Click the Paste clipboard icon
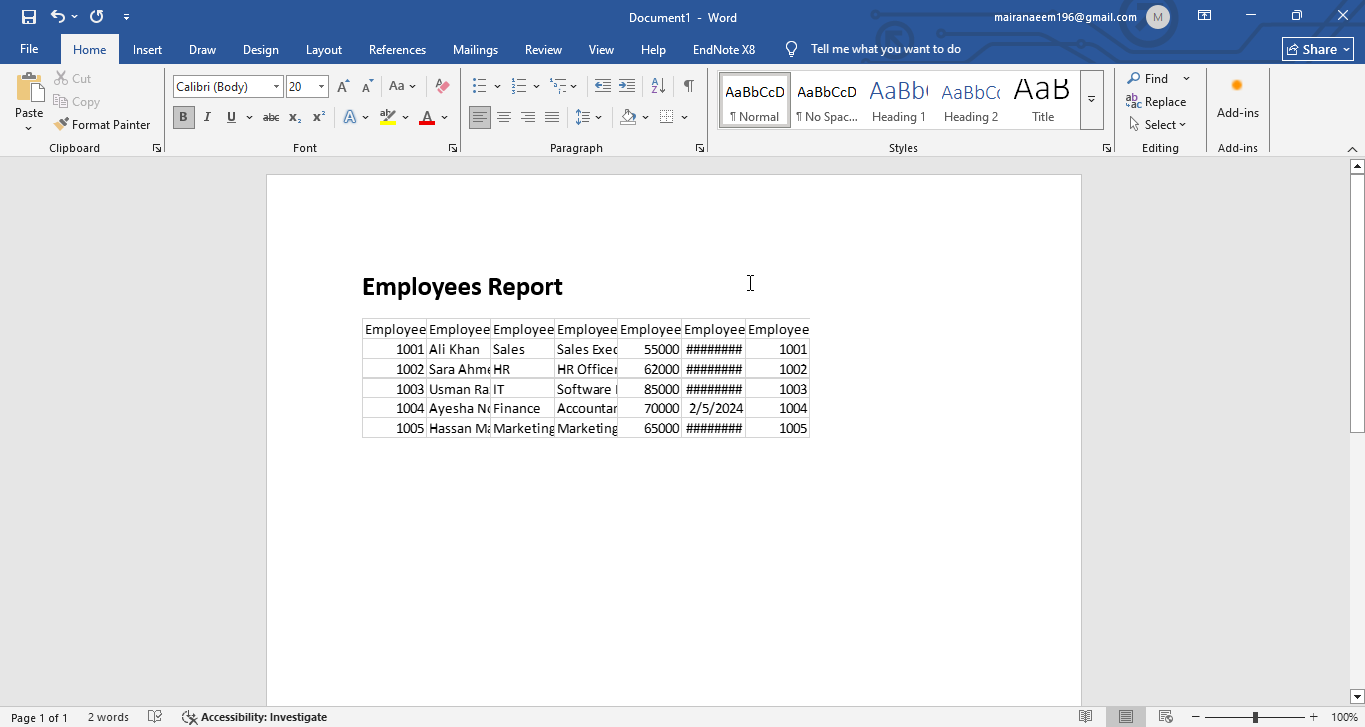The width and height of the screenshot is (1365, 727). (29, 88)
